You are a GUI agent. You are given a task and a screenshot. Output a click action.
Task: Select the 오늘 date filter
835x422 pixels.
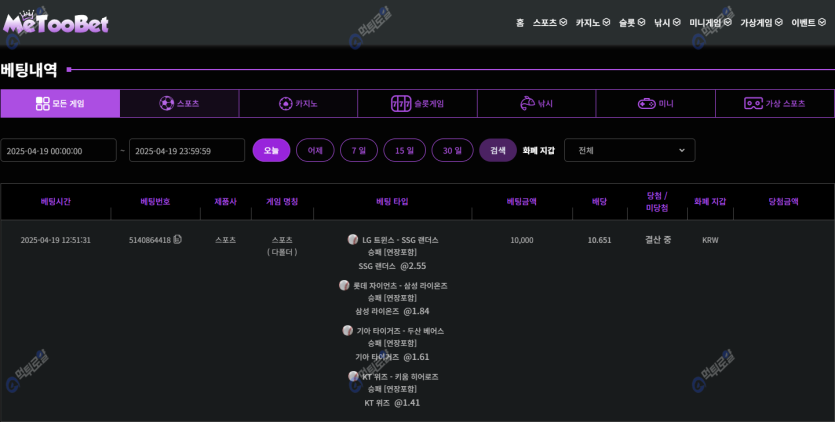[271, 150]
